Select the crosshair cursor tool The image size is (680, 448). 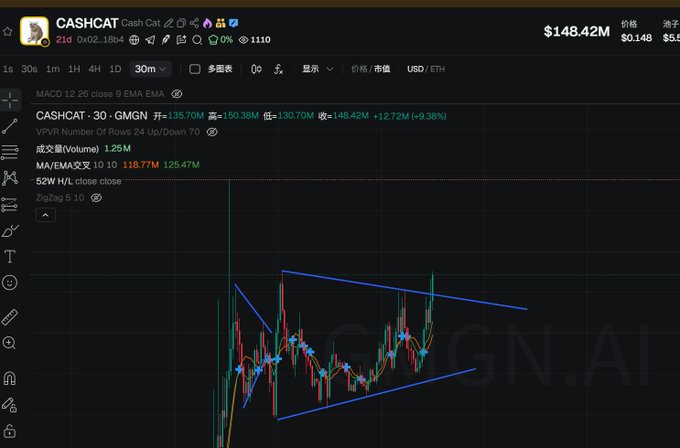pos(10,100)
